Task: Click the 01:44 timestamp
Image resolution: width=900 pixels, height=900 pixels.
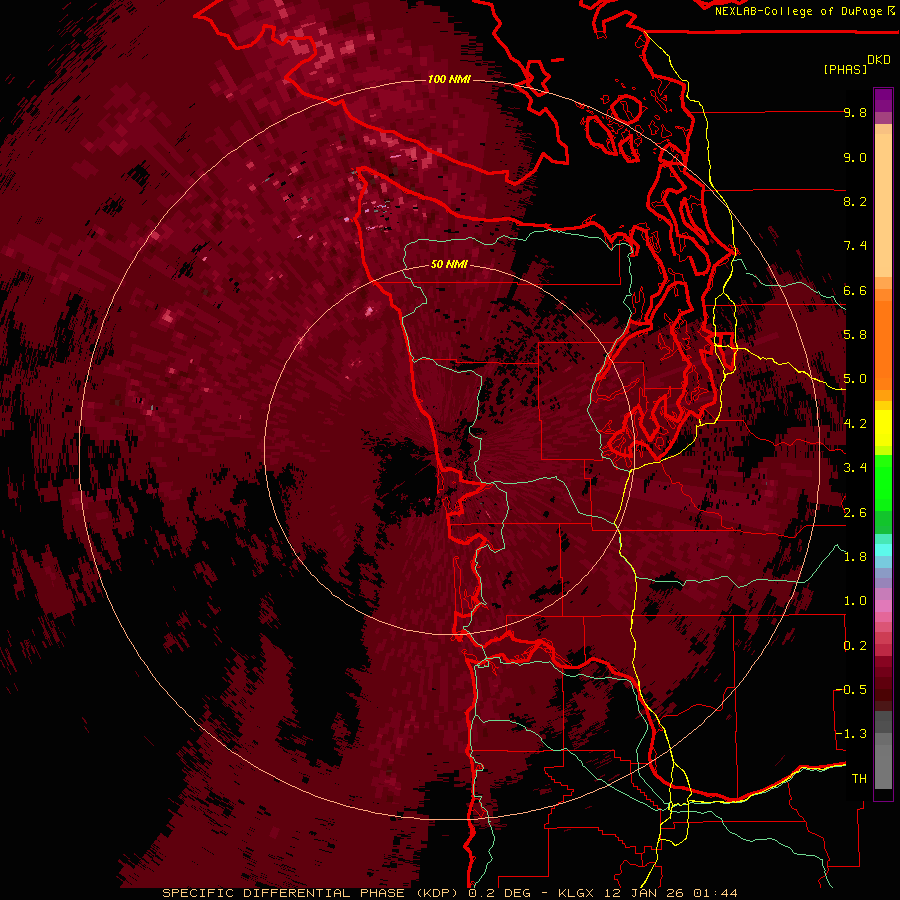Action: click(715, 893)
